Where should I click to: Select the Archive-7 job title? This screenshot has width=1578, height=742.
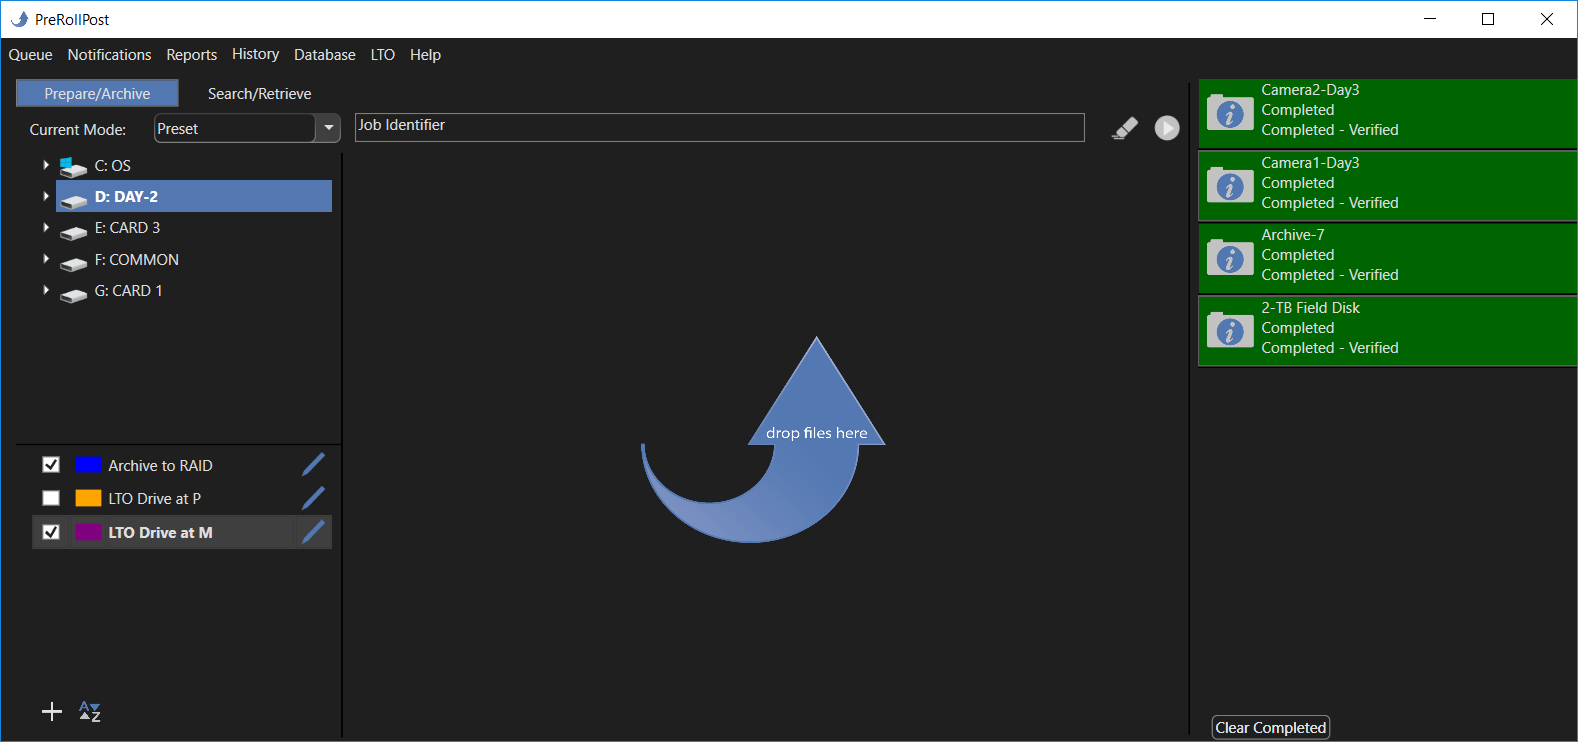(x=1292, y=235)
